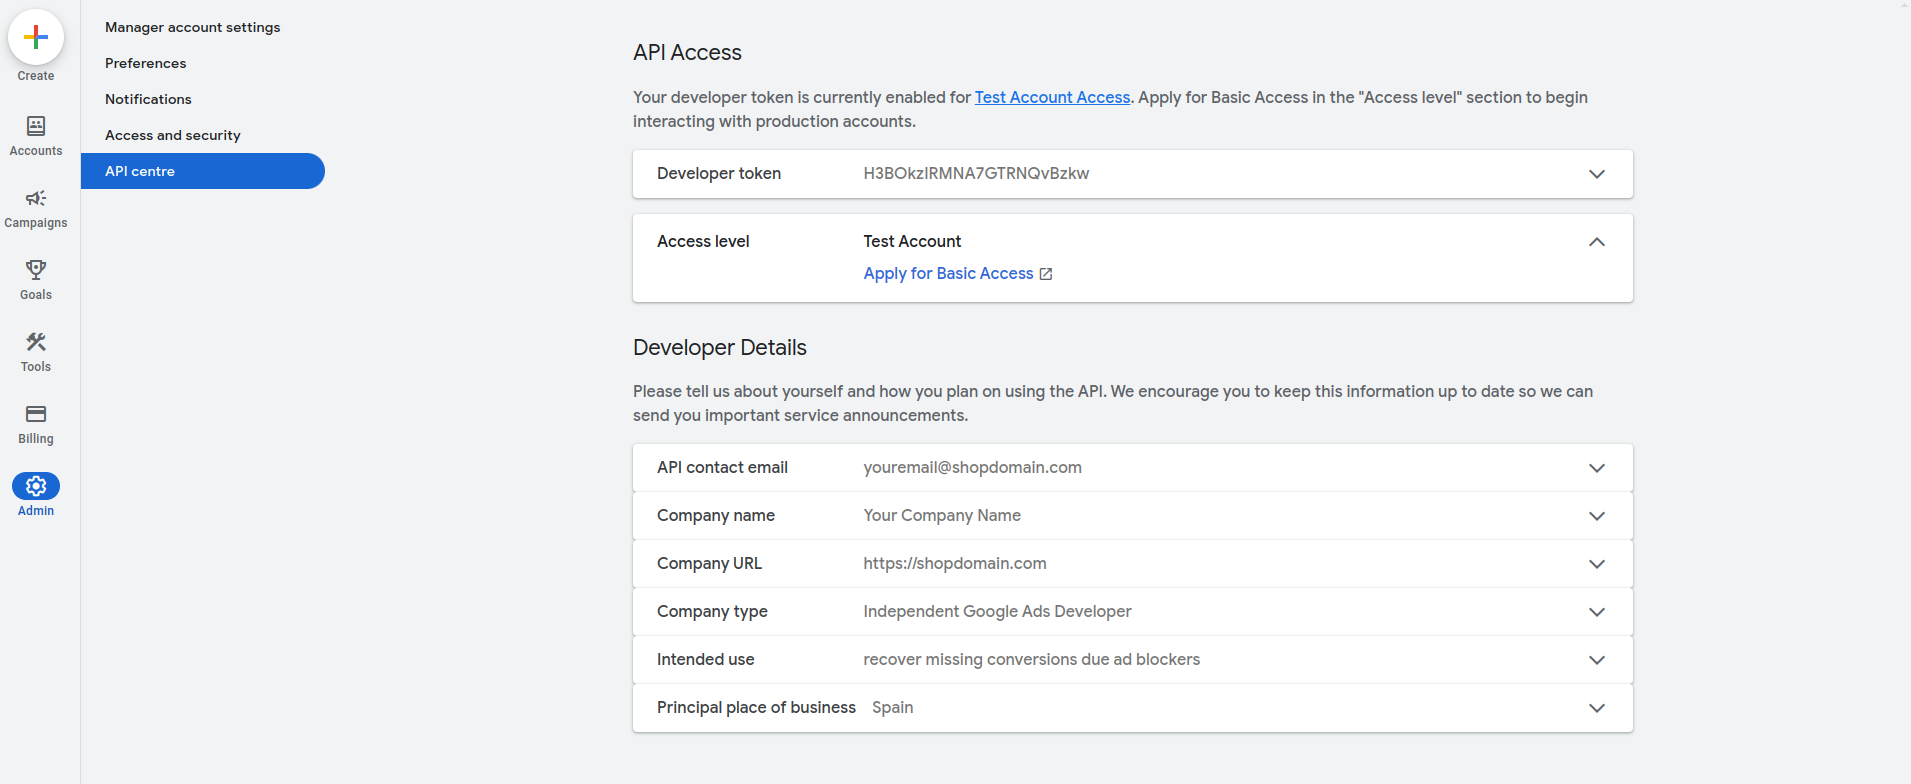
Task: Open the Tools wrench icon
Action: pyautogui.click(x=36, y=342)
